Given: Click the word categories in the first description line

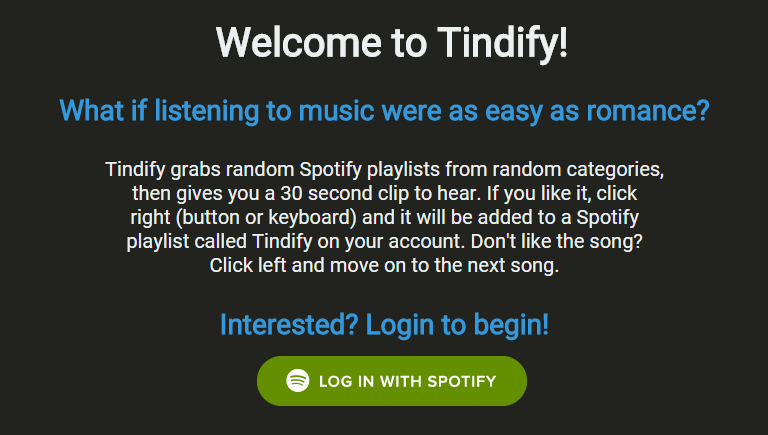Looking at the screenshot, I should click(615, 169).
